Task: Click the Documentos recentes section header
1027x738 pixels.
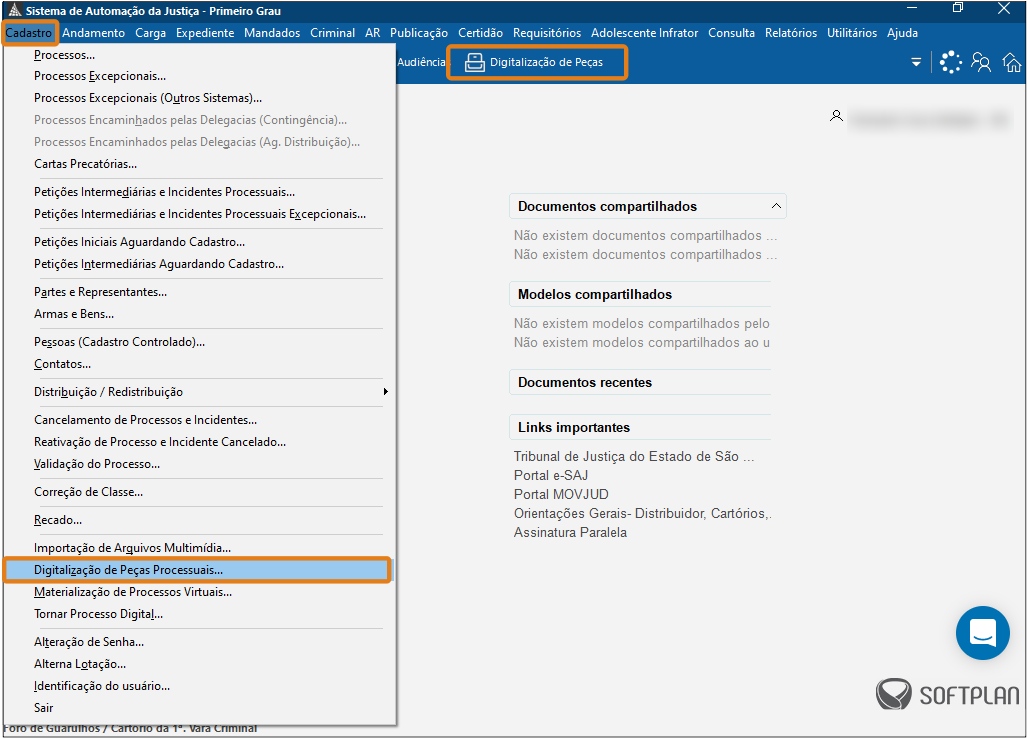Action: click(585, 383)
